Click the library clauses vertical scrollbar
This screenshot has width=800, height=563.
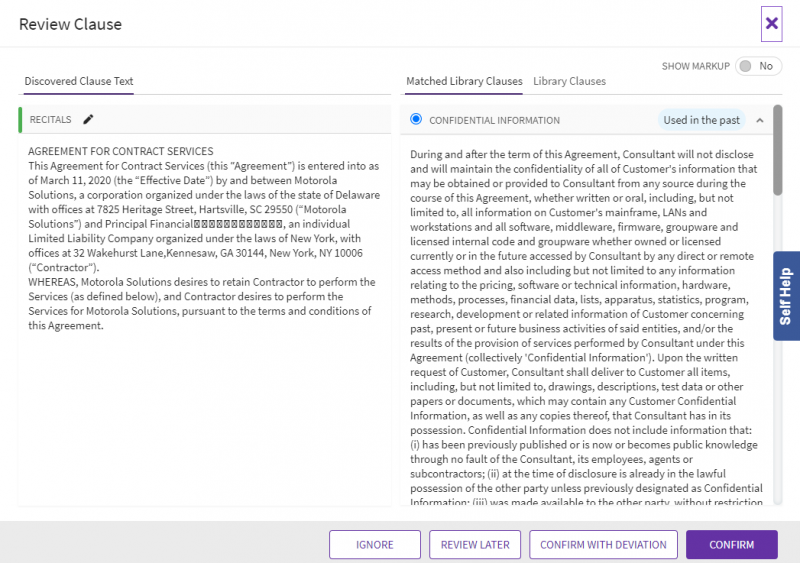pos(778,150)
